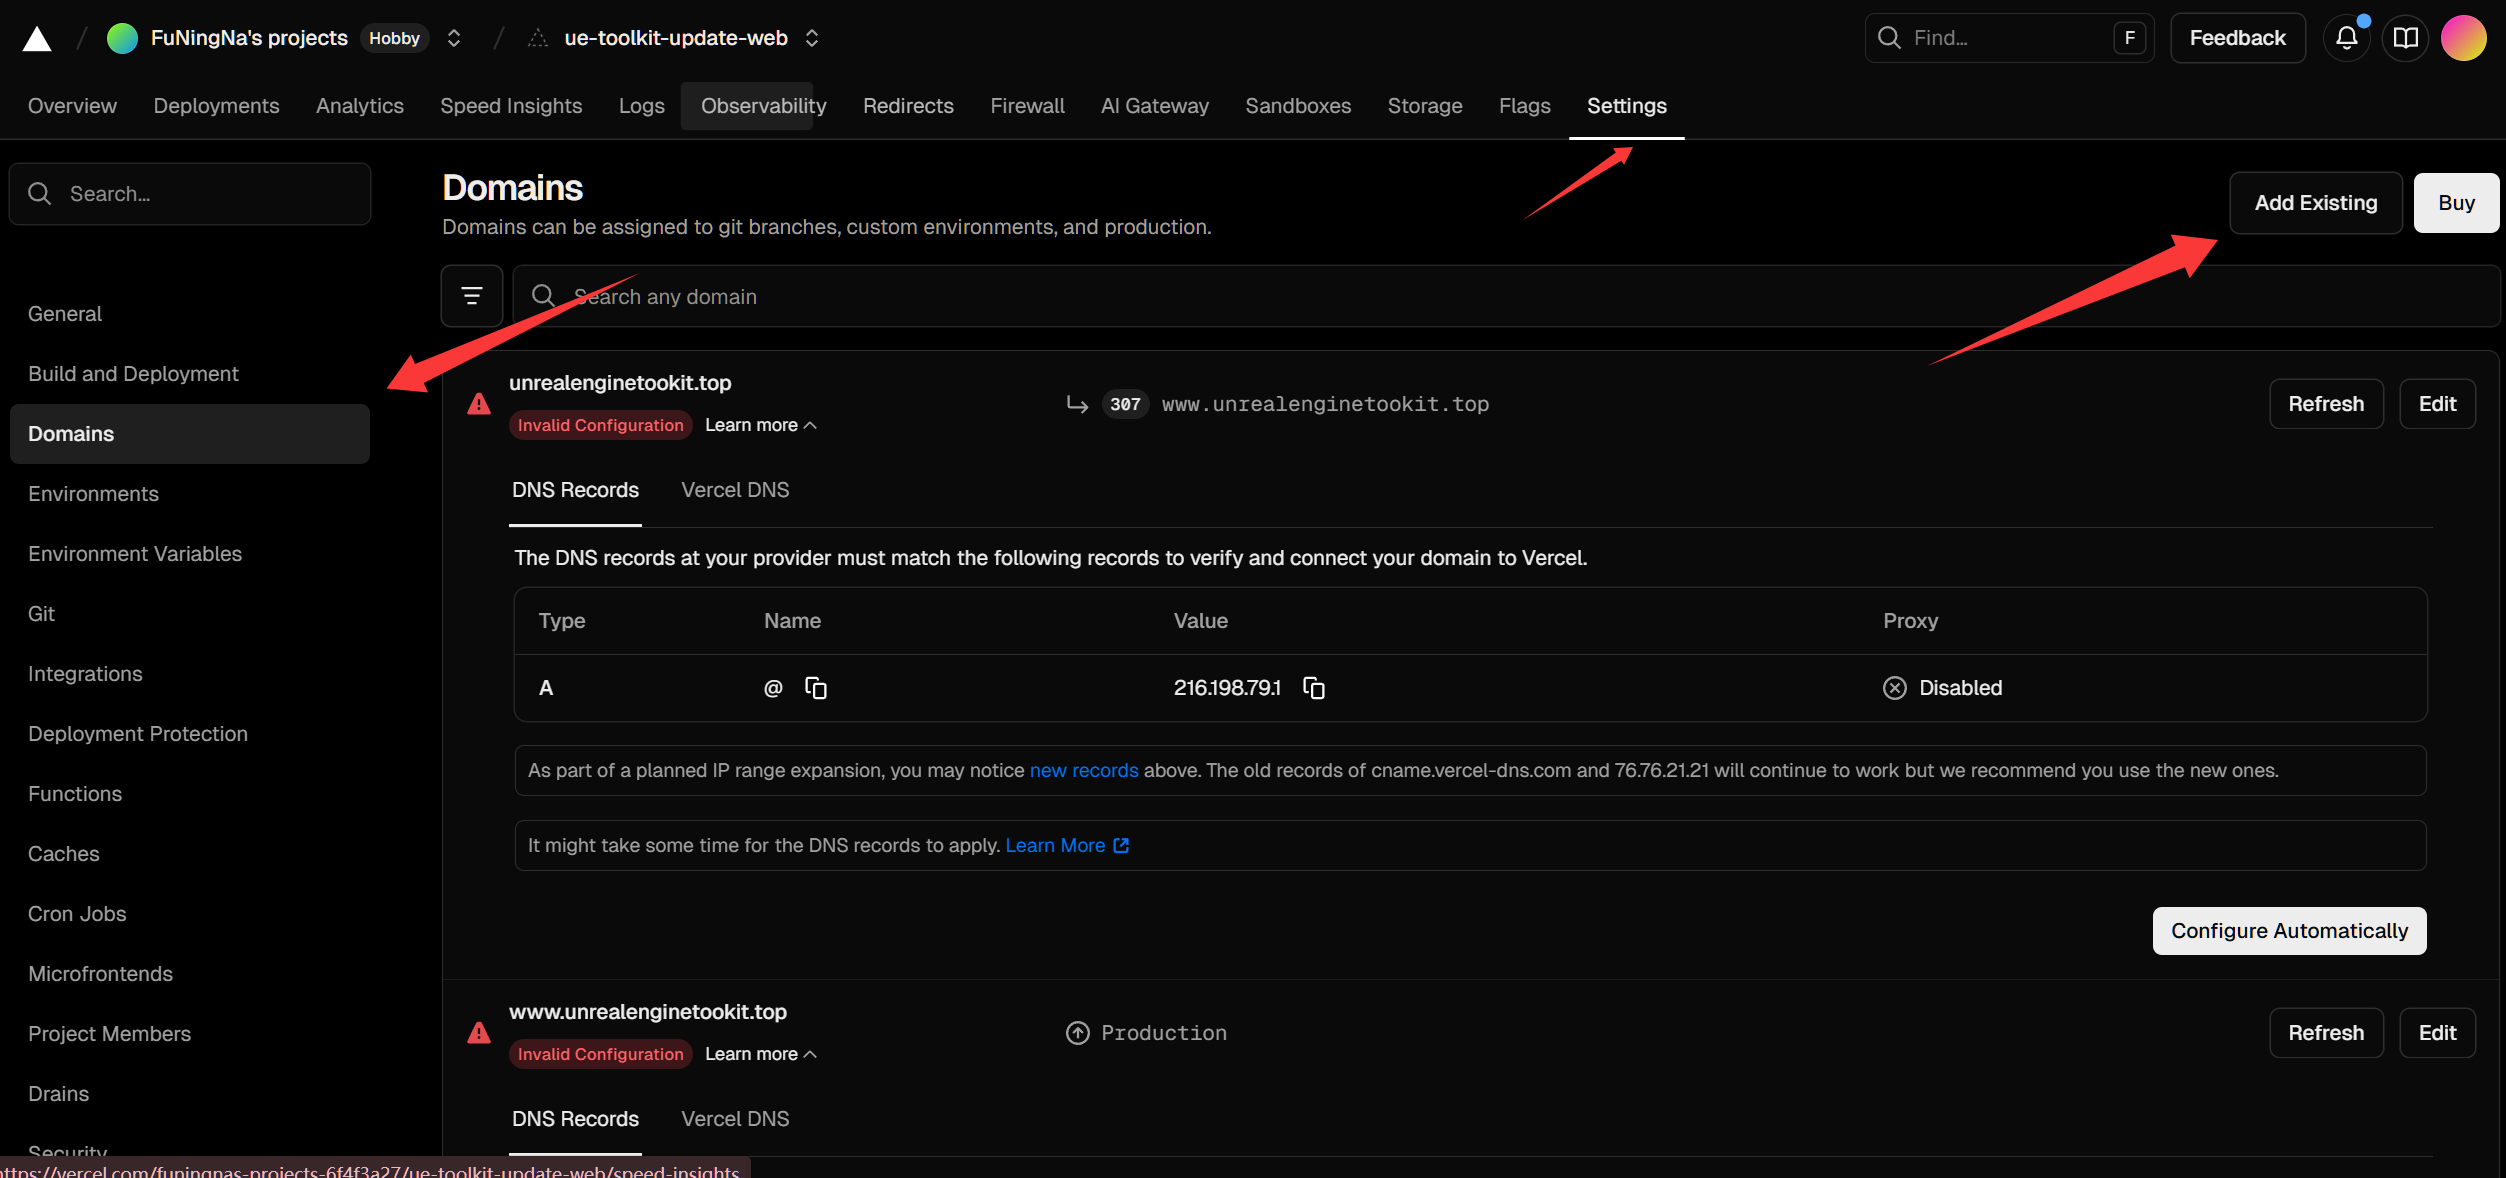
Task: Open the docs book icon
Action: 2405,38
